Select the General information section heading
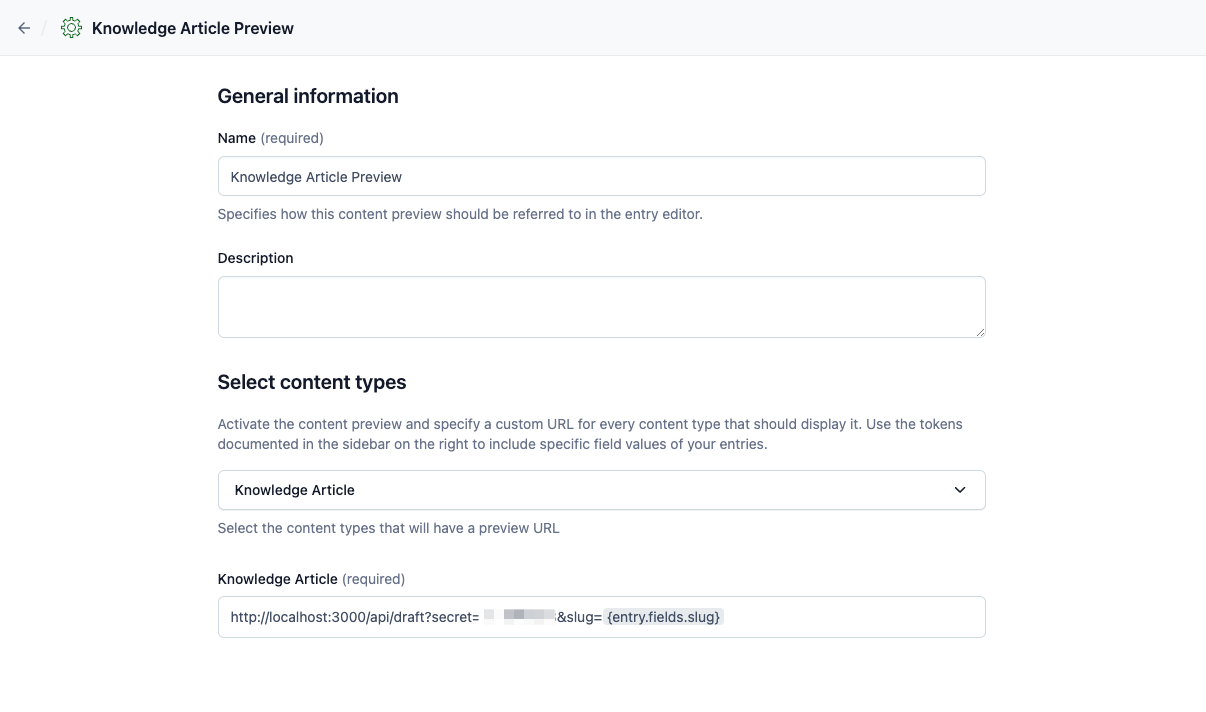This screenshot has width=1206, height=712. point(307,96)
